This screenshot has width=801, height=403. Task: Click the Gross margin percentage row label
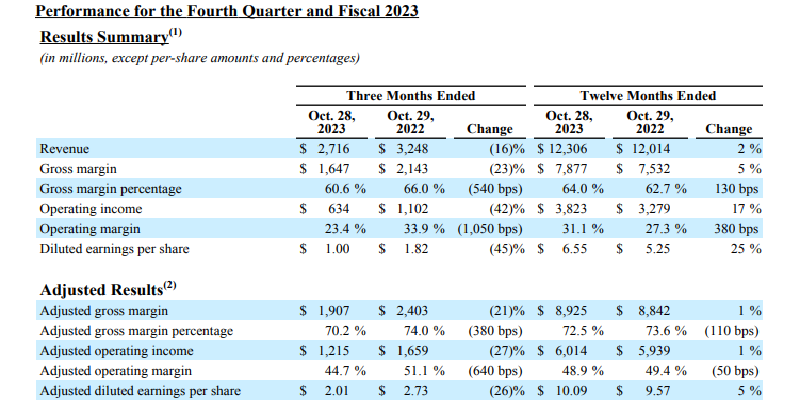pyautogui.click(x=108, y=189)
